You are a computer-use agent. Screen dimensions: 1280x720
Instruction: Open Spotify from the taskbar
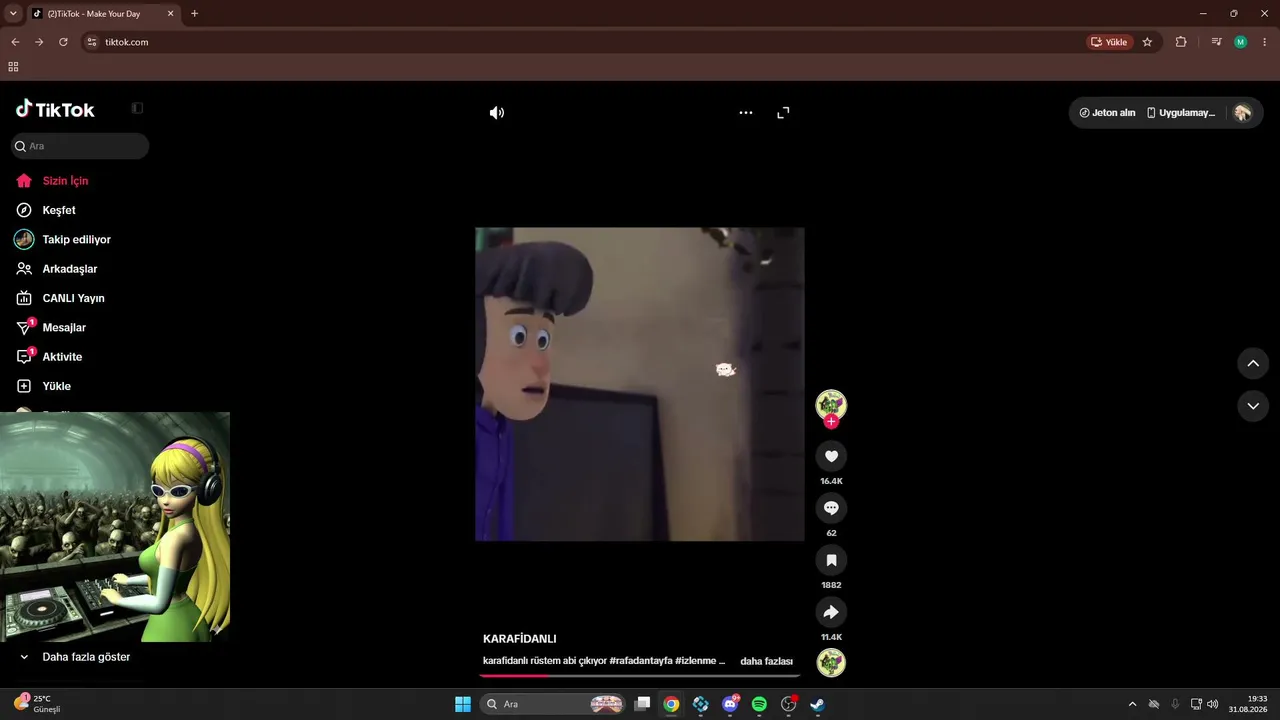pos(759,704)
